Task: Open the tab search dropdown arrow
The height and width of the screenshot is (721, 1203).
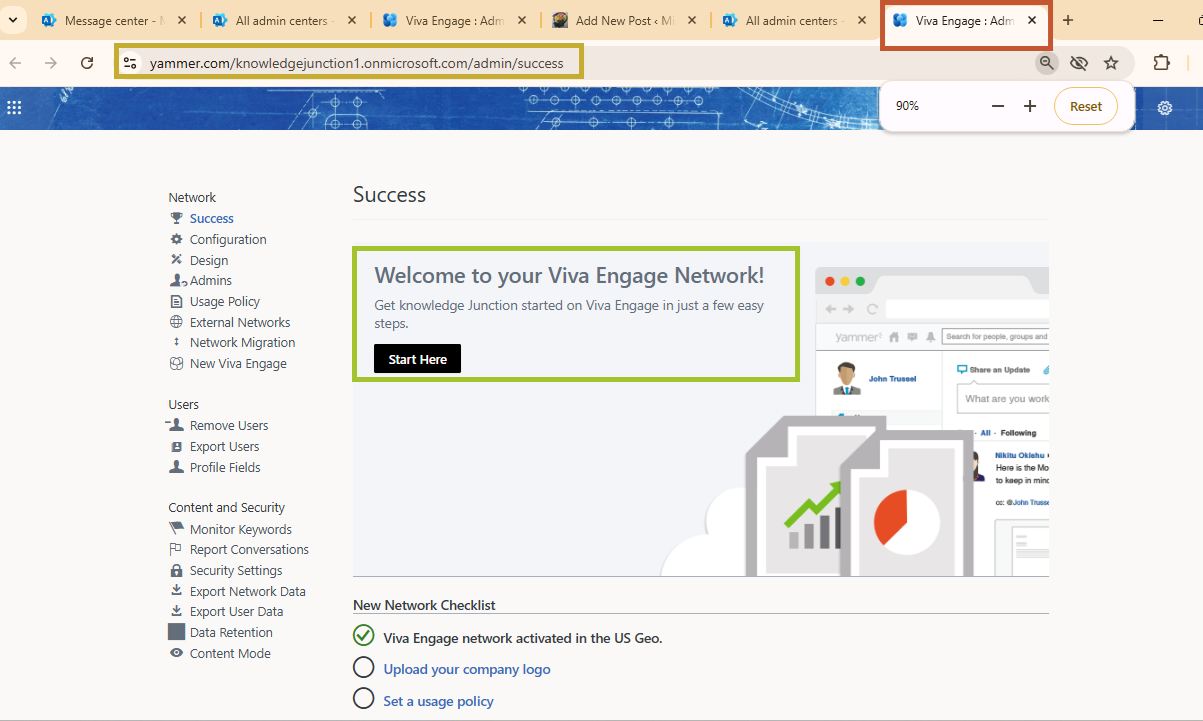Action: (12, 20)
